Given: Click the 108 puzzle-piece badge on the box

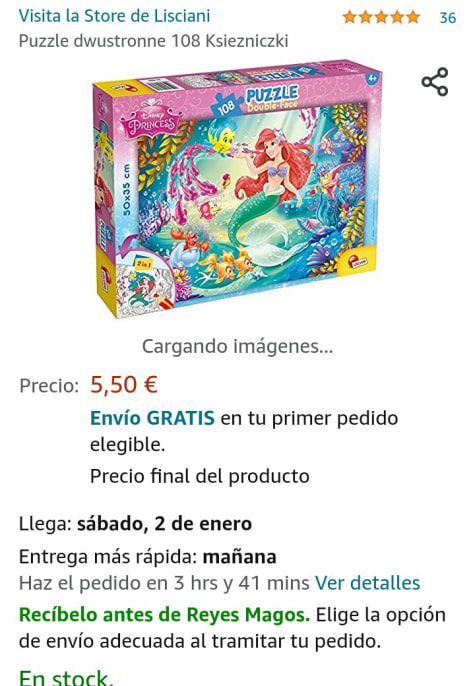Looking at the screenshot, I should click(x=227, y=107).
